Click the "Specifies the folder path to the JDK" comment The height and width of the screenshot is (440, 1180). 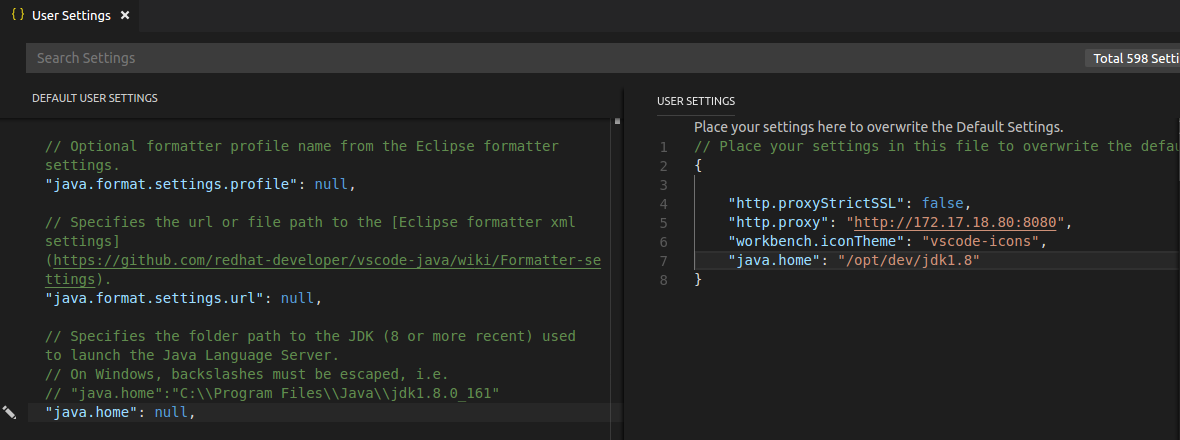(x=310, y=345)
